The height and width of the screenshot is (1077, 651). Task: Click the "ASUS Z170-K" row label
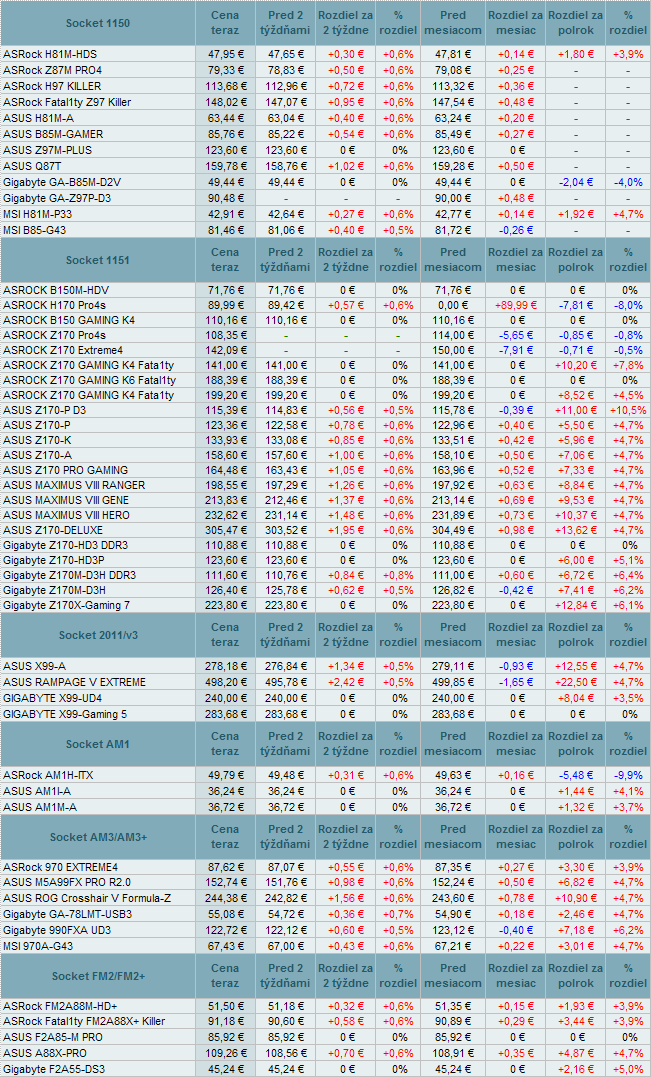click(x=37, y=440)
